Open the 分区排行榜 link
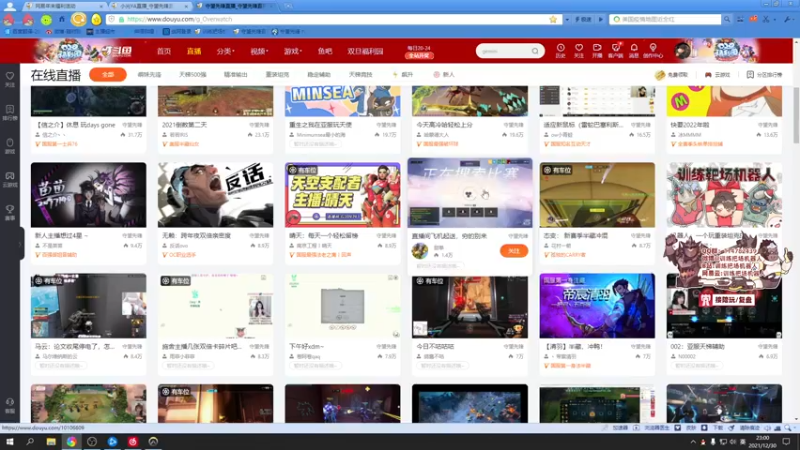 [x=764, y=74]
